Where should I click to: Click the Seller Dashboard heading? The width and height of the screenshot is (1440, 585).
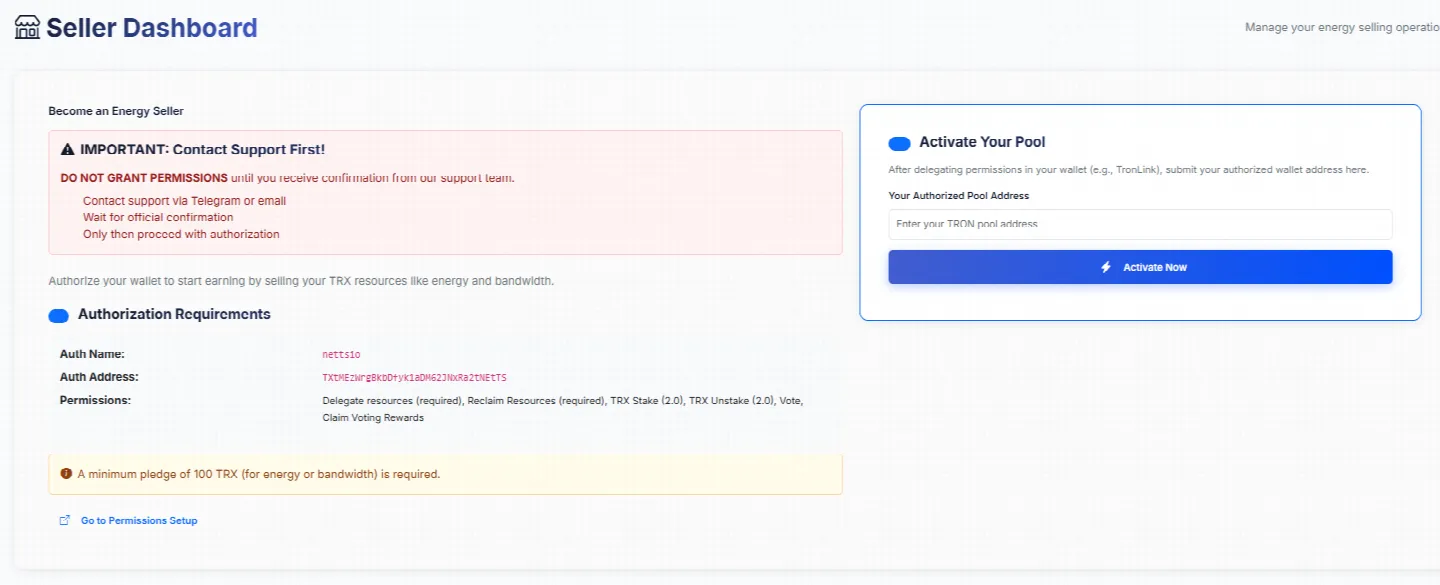[x=152, y=28]
